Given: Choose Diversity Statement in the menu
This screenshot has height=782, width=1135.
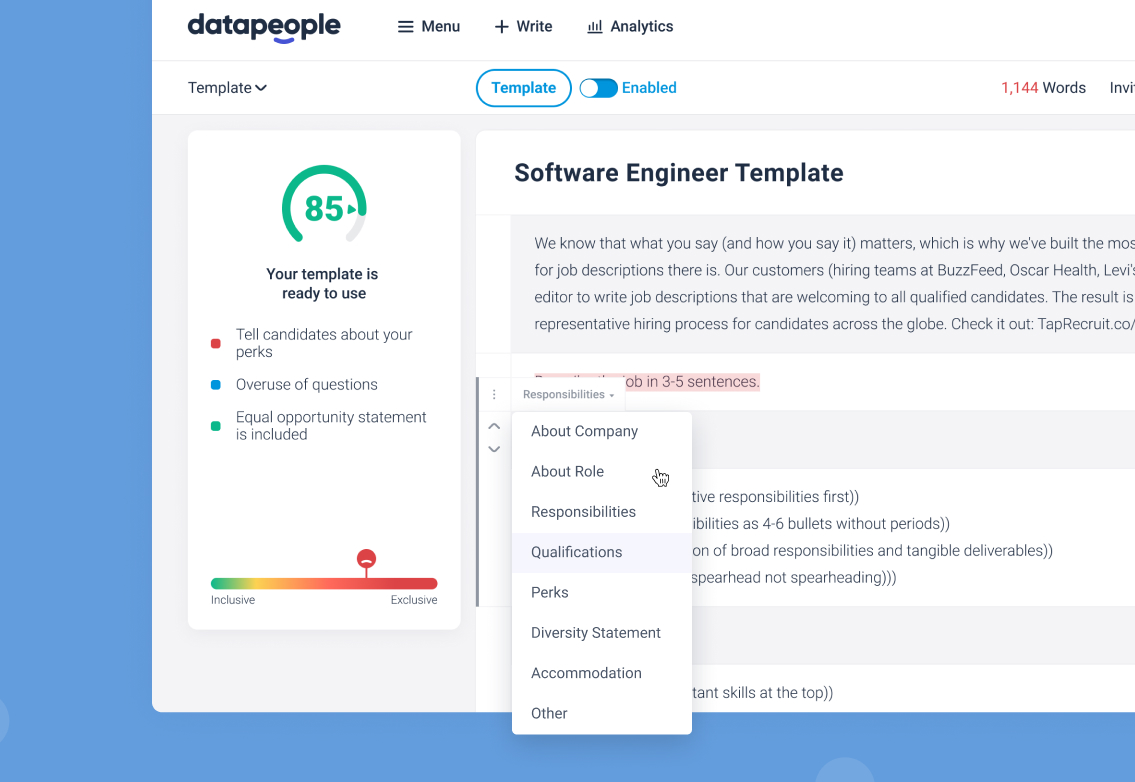Looking at the screenshot, I should click(595, 632).
